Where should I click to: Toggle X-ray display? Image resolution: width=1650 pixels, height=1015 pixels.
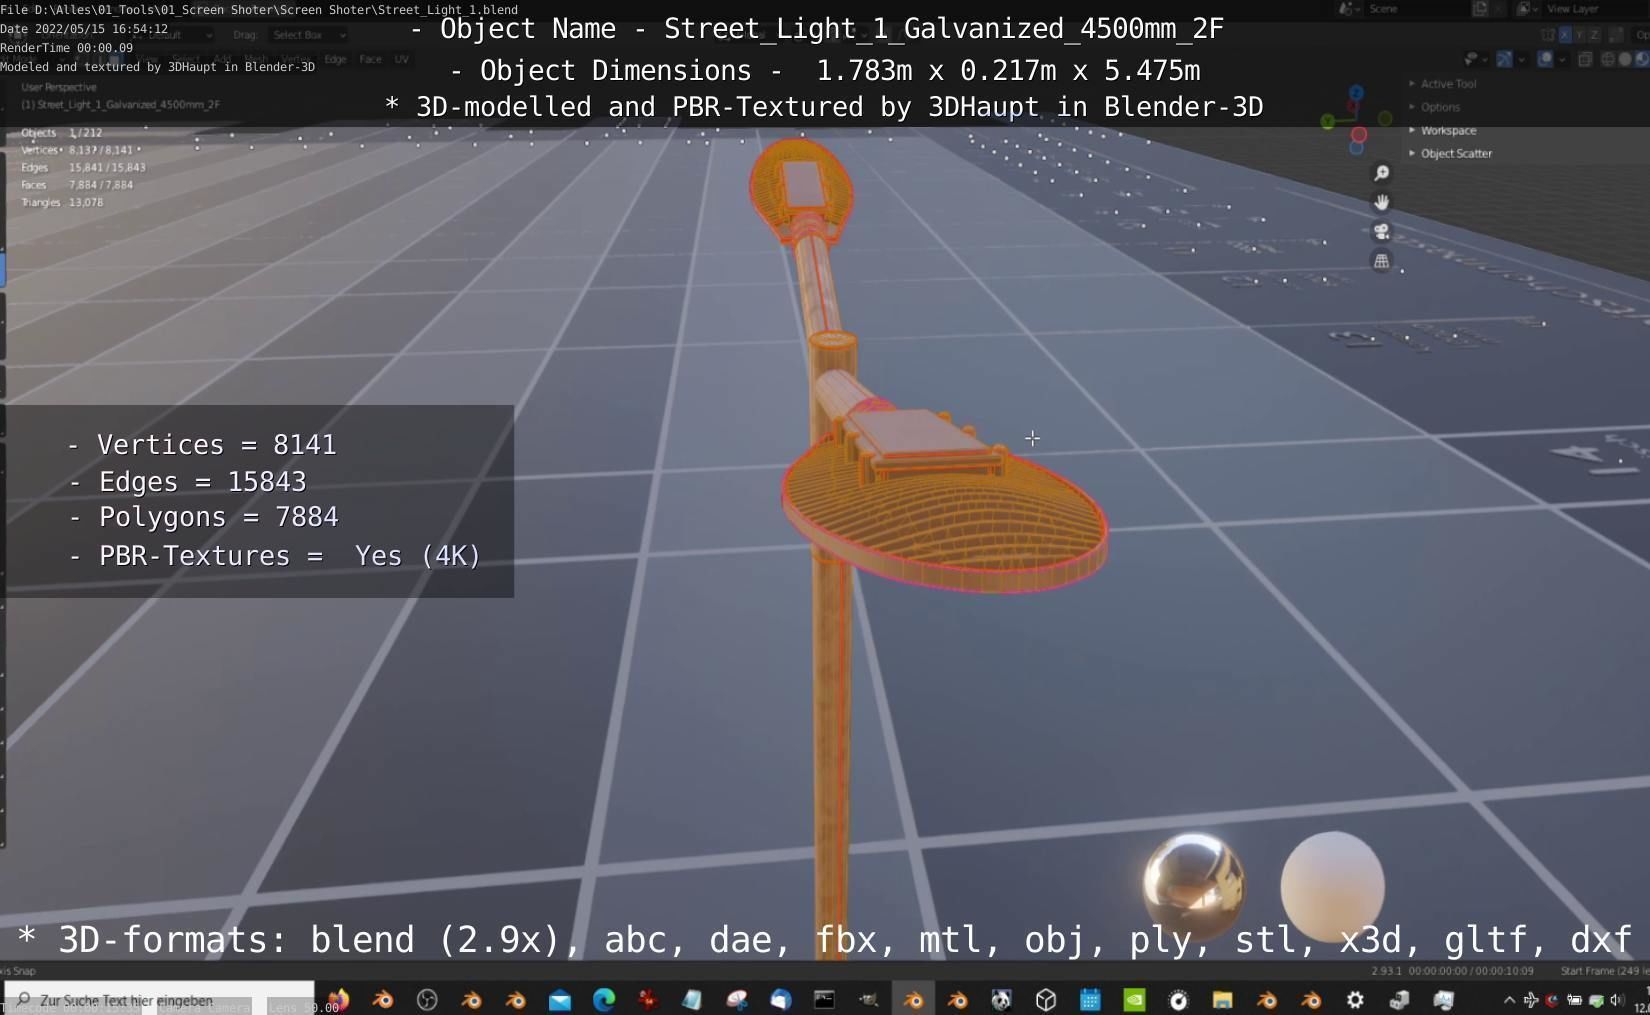[x=1585, y=59]
